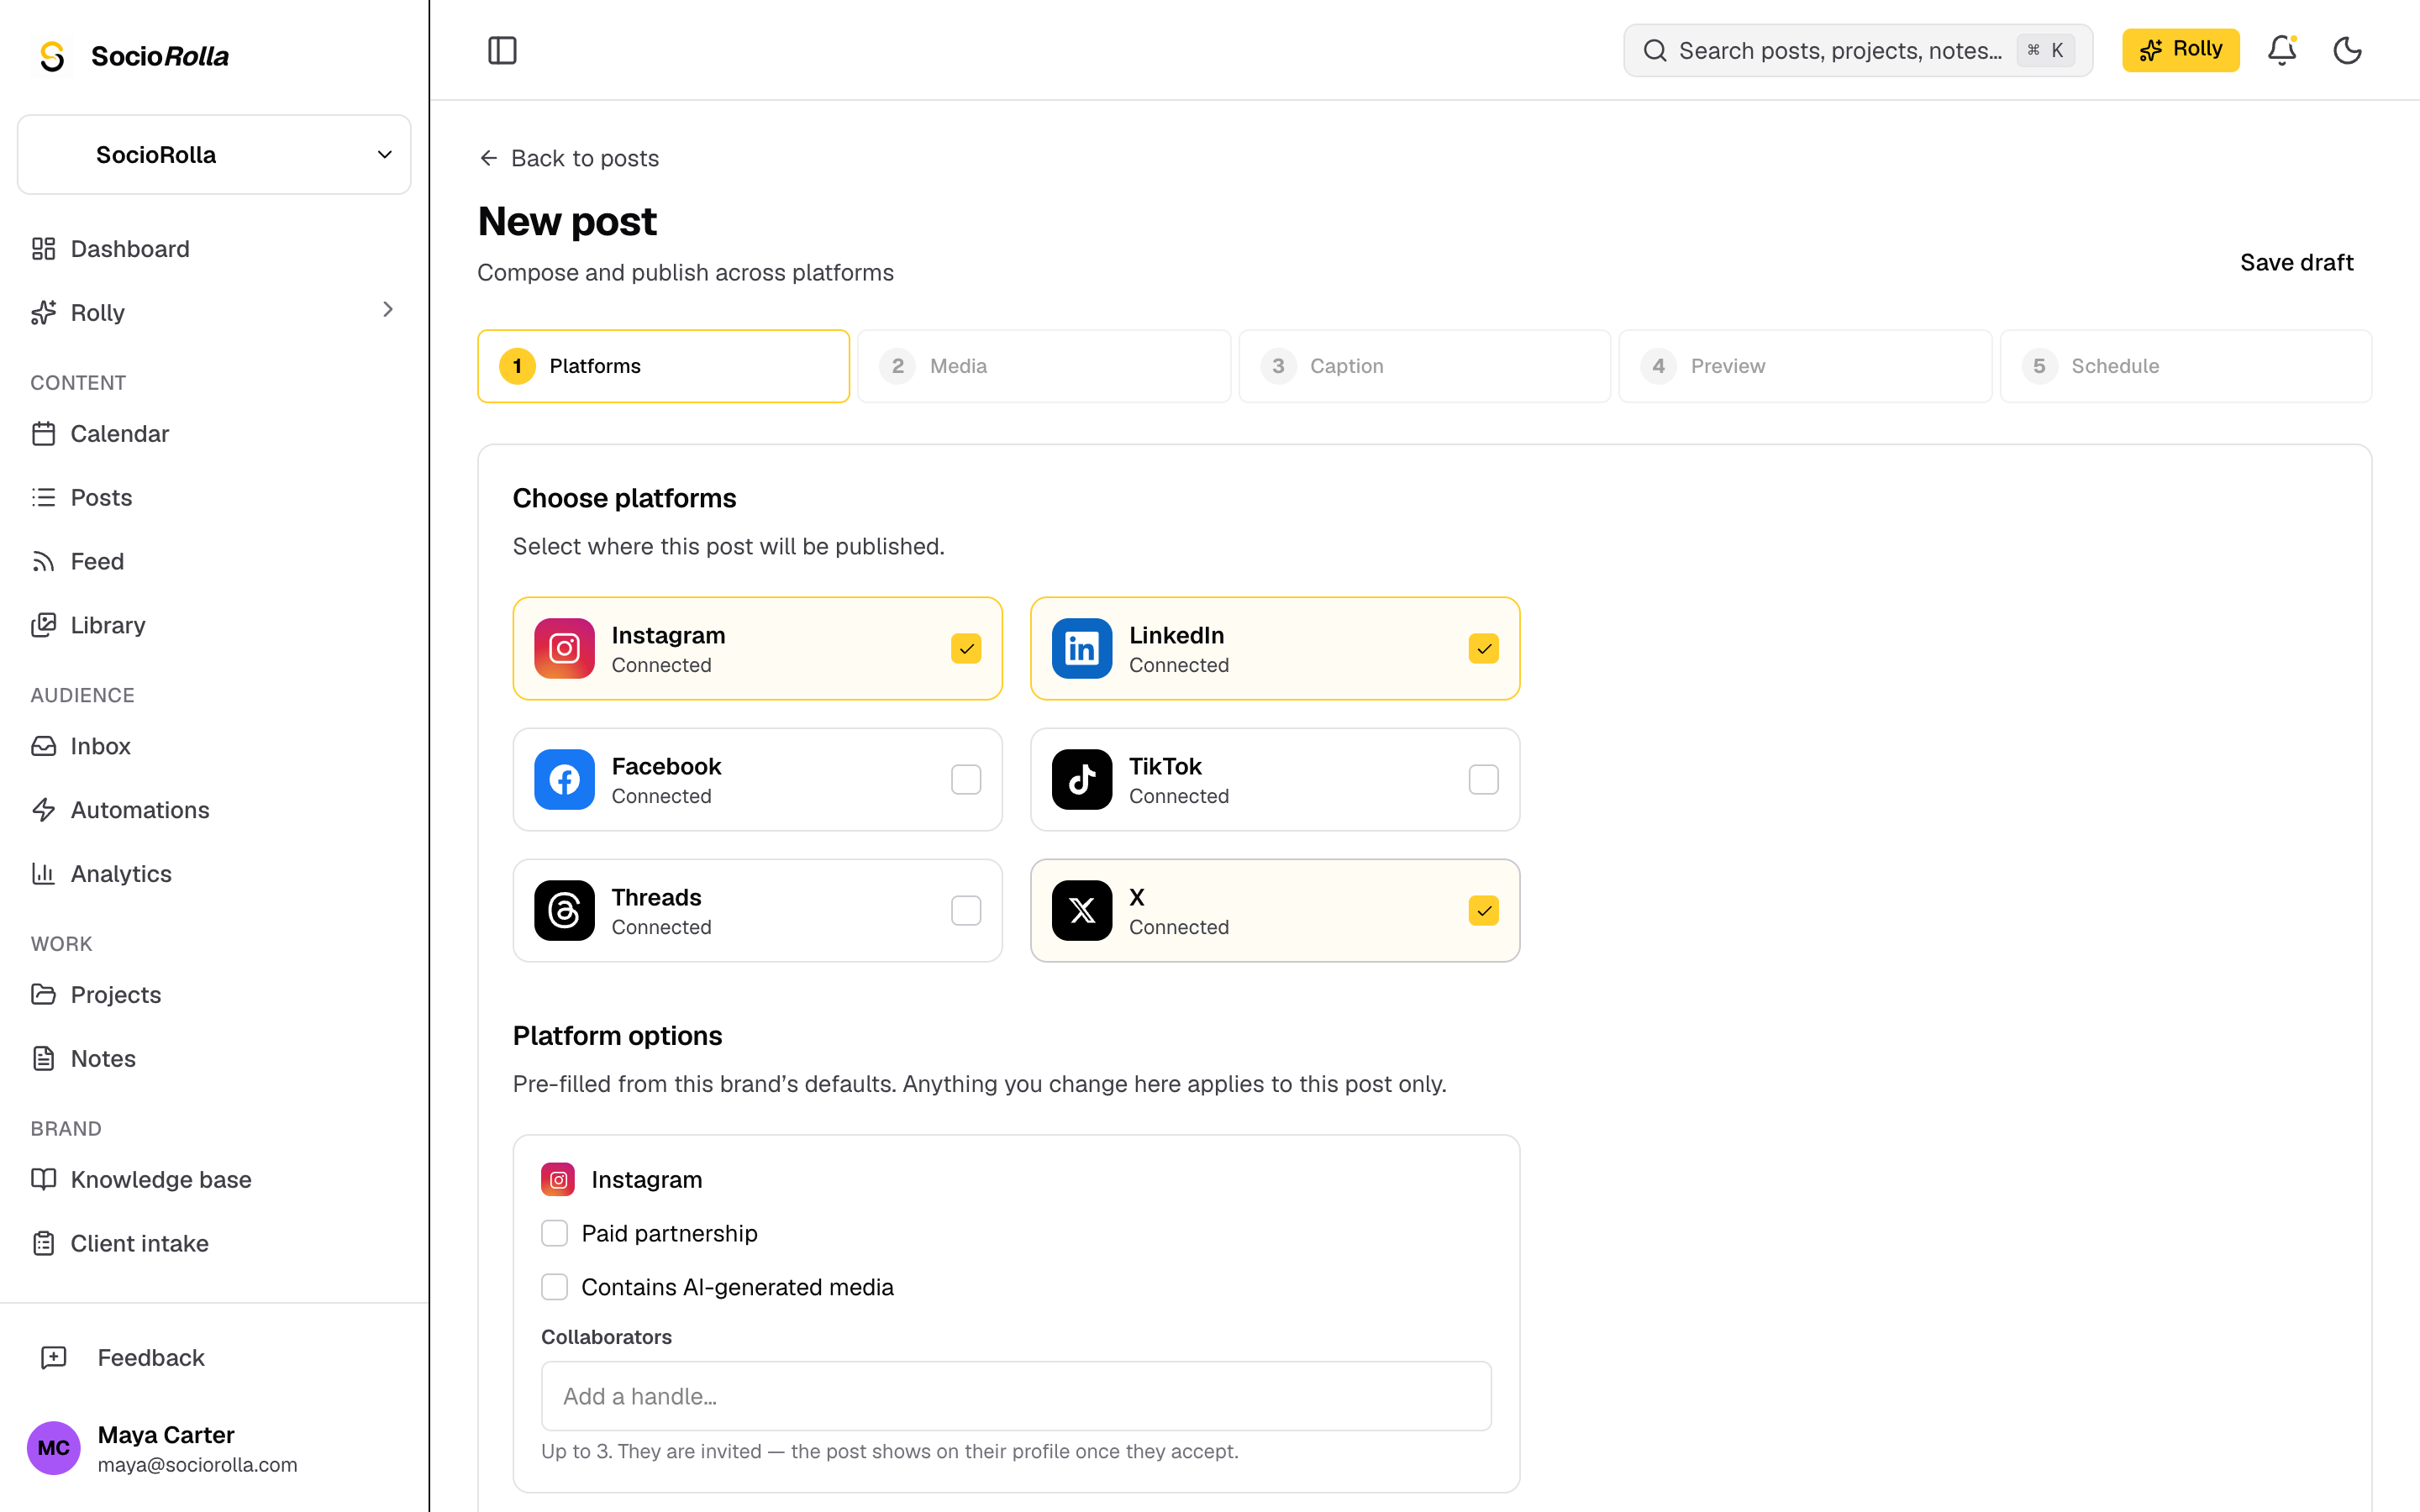The width and height of the screenshot is (2420, 1512).
Task: Switch to dark mode moon icon
Action: tap(2347, 50)
